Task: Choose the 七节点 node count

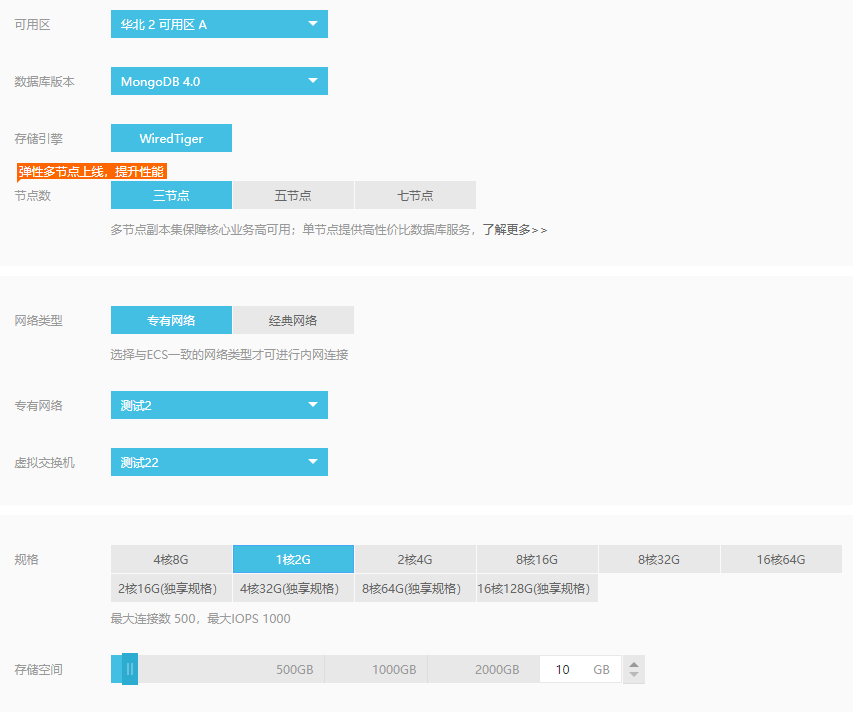Action: click(415, 195)
